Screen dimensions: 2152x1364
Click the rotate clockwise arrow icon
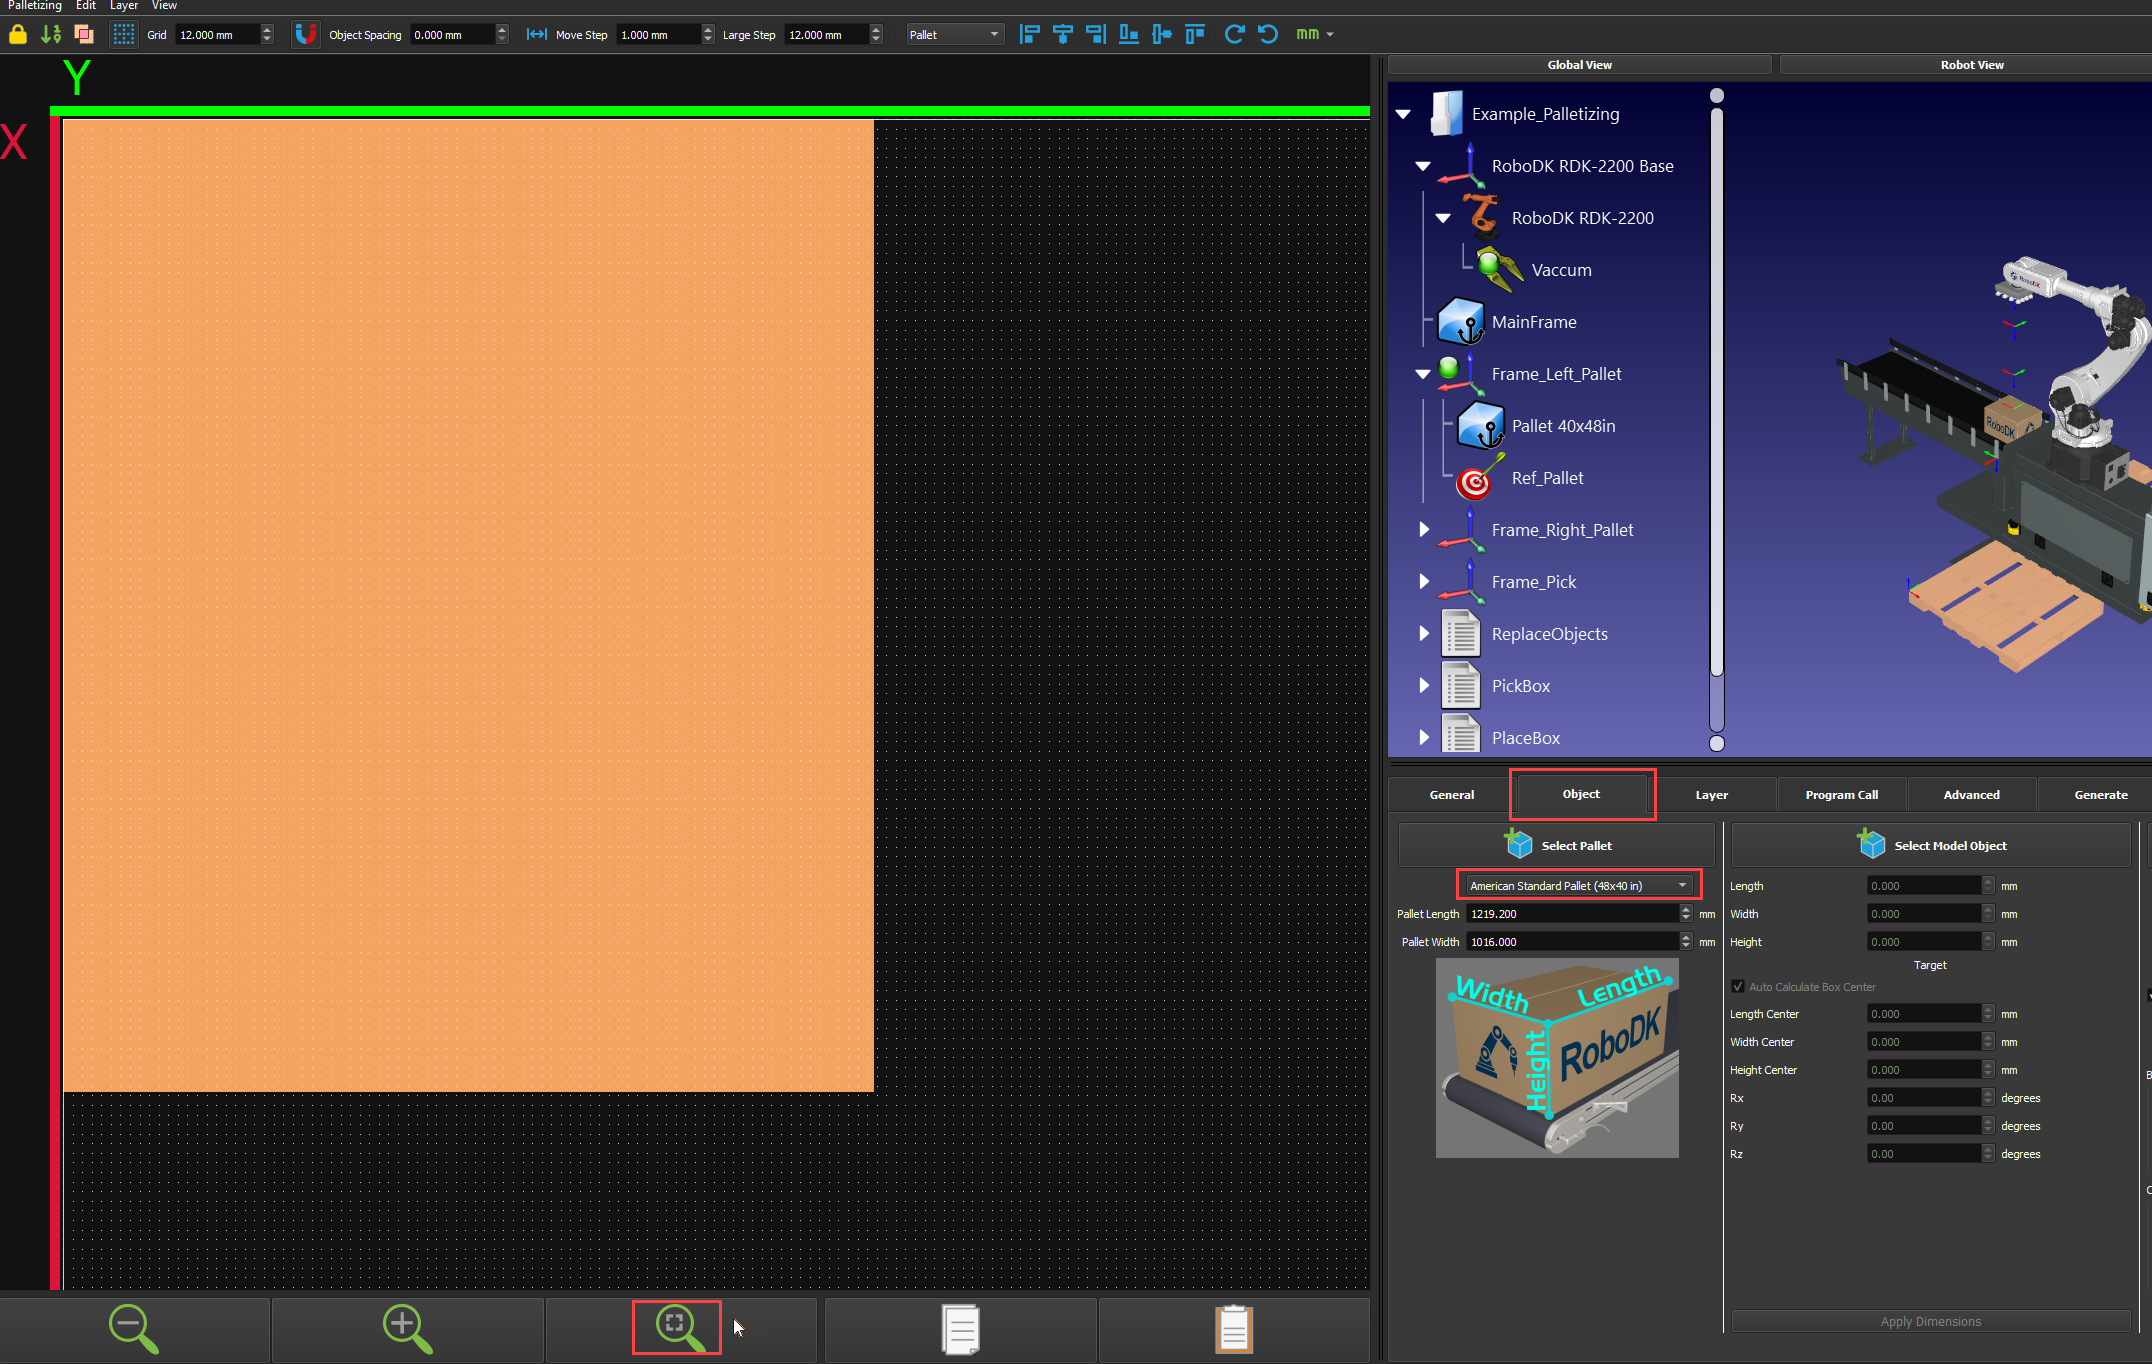(x=1234, y=35)
